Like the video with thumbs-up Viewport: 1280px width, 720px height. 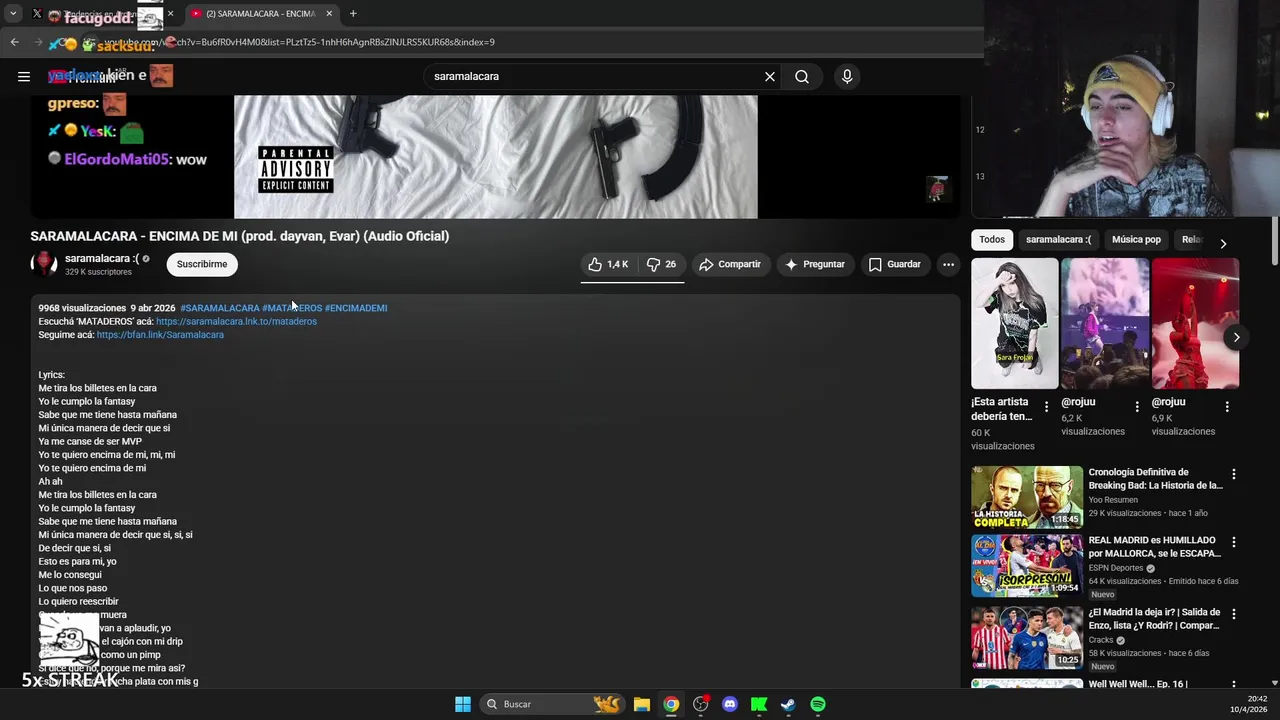(609, 264)
